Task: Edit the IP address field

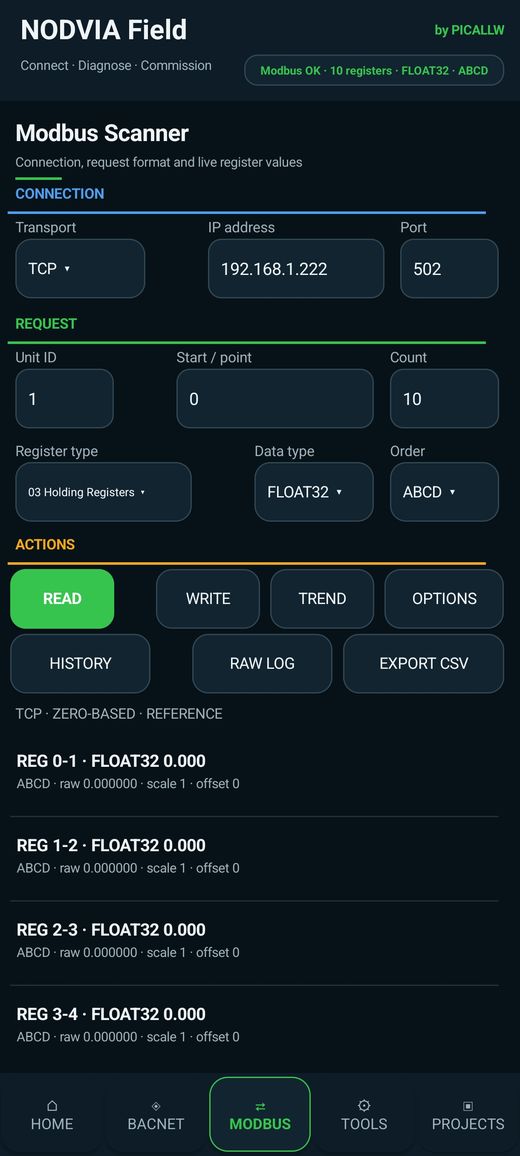Action: tap(296, 268)
